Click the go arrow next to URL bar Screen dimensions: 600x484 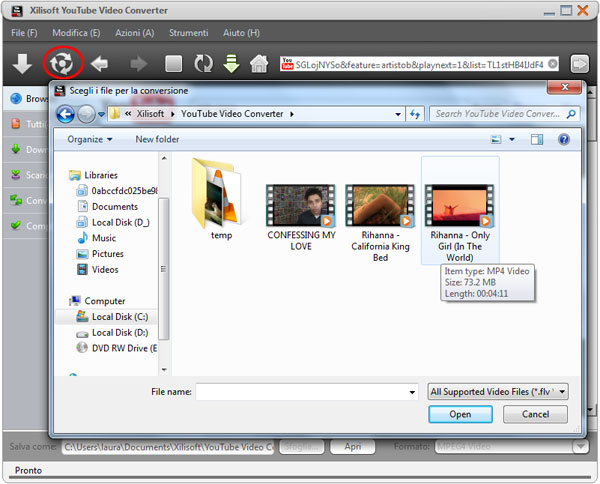579,64
